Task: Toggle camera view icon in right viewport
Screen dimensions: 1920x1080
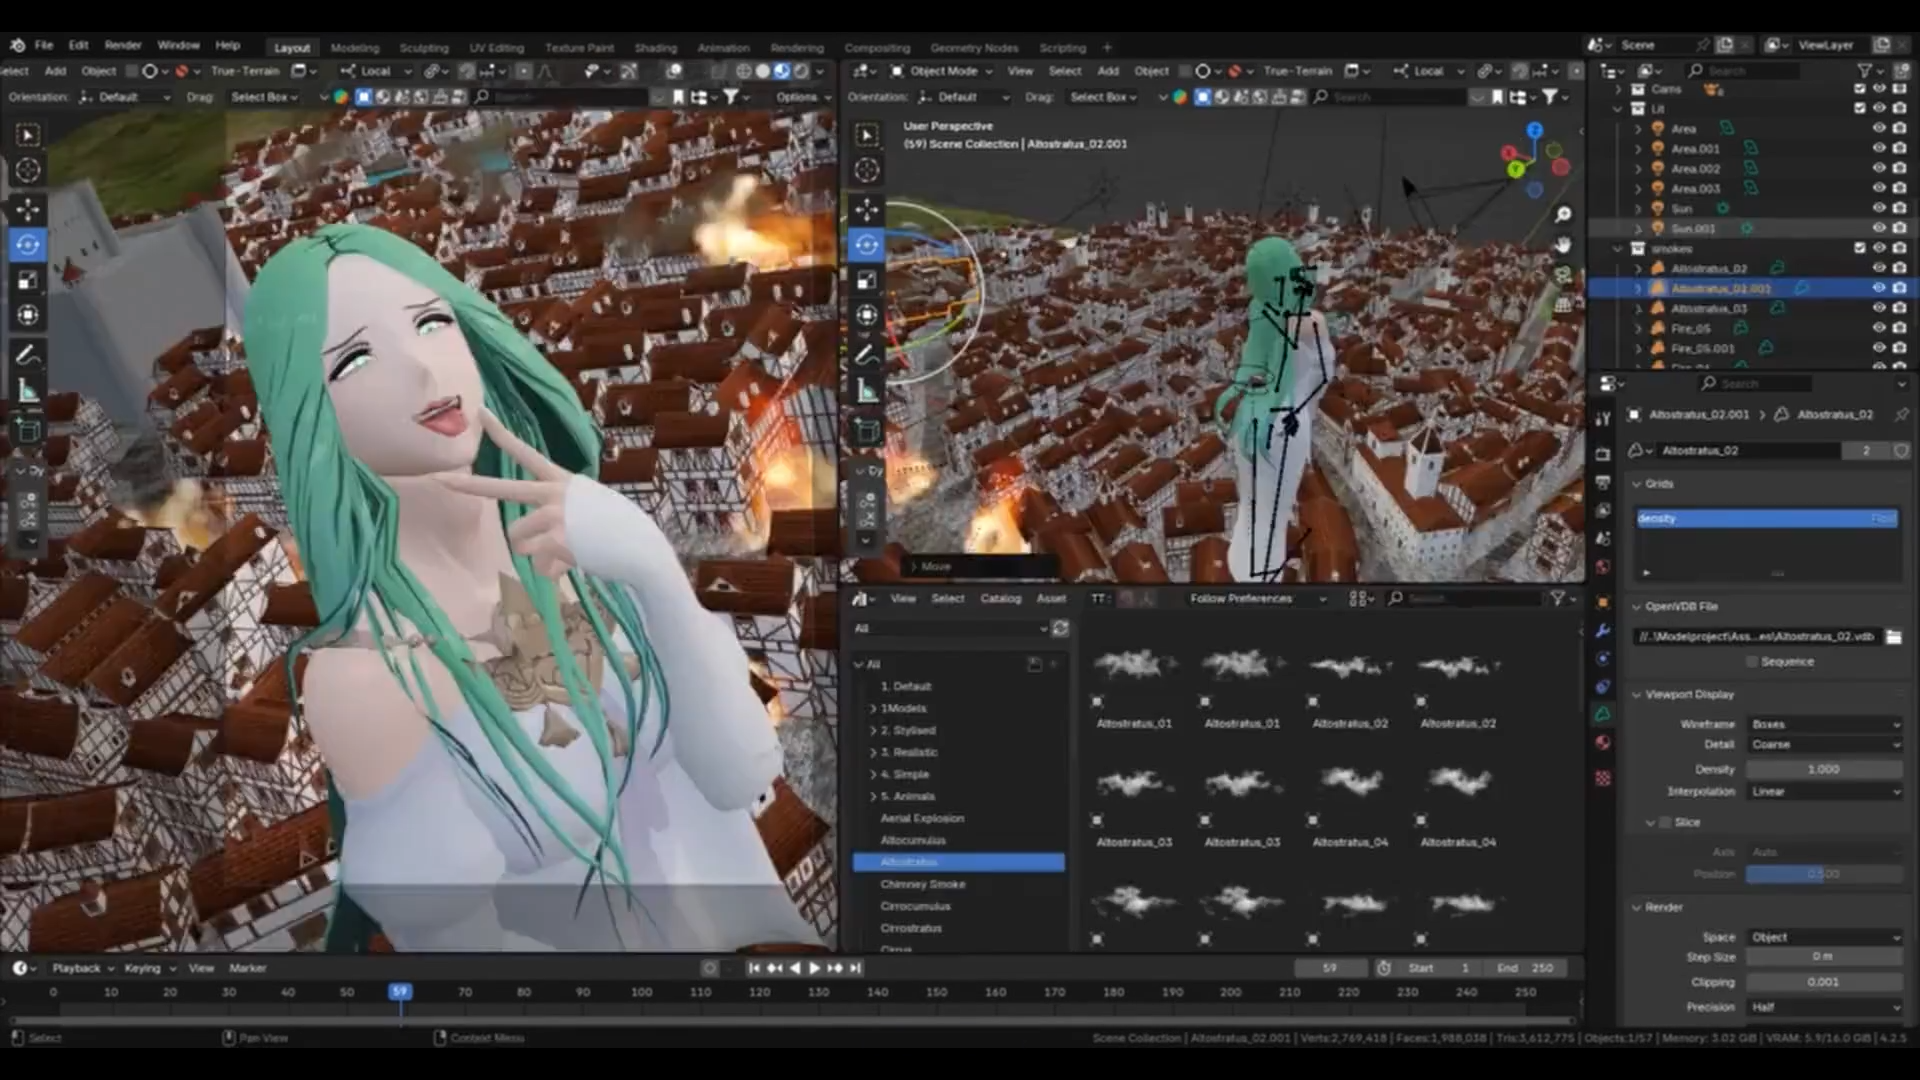Action: click(1563, 275)
